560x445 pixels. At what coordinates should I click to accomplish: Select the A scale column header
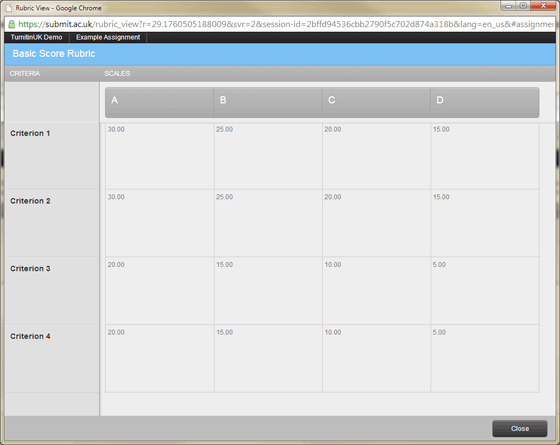159,102
